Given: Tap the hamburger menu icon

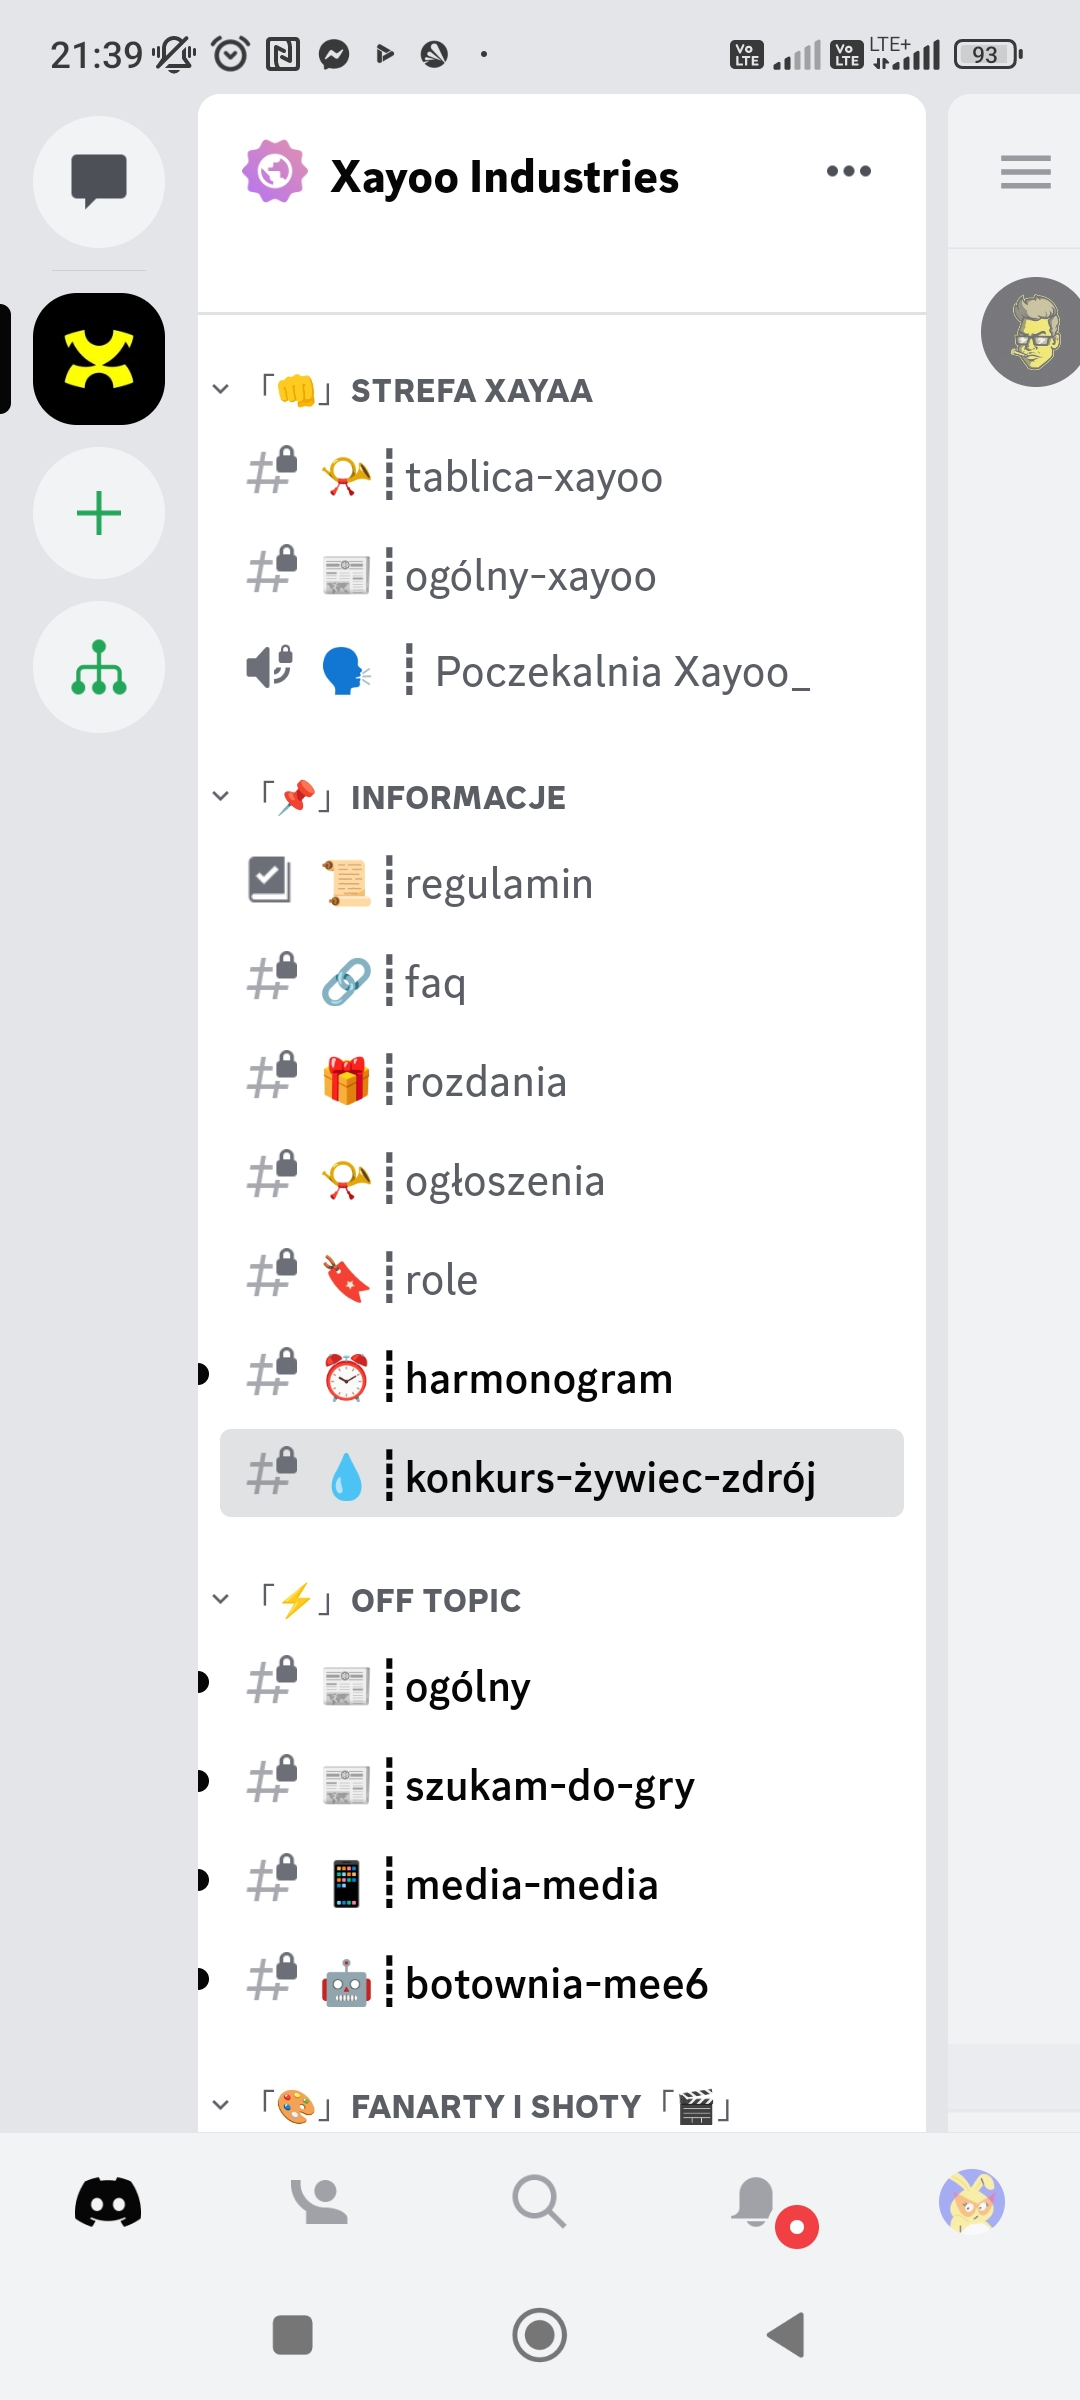Looking at the screenshot, I should pos(1025,172).
